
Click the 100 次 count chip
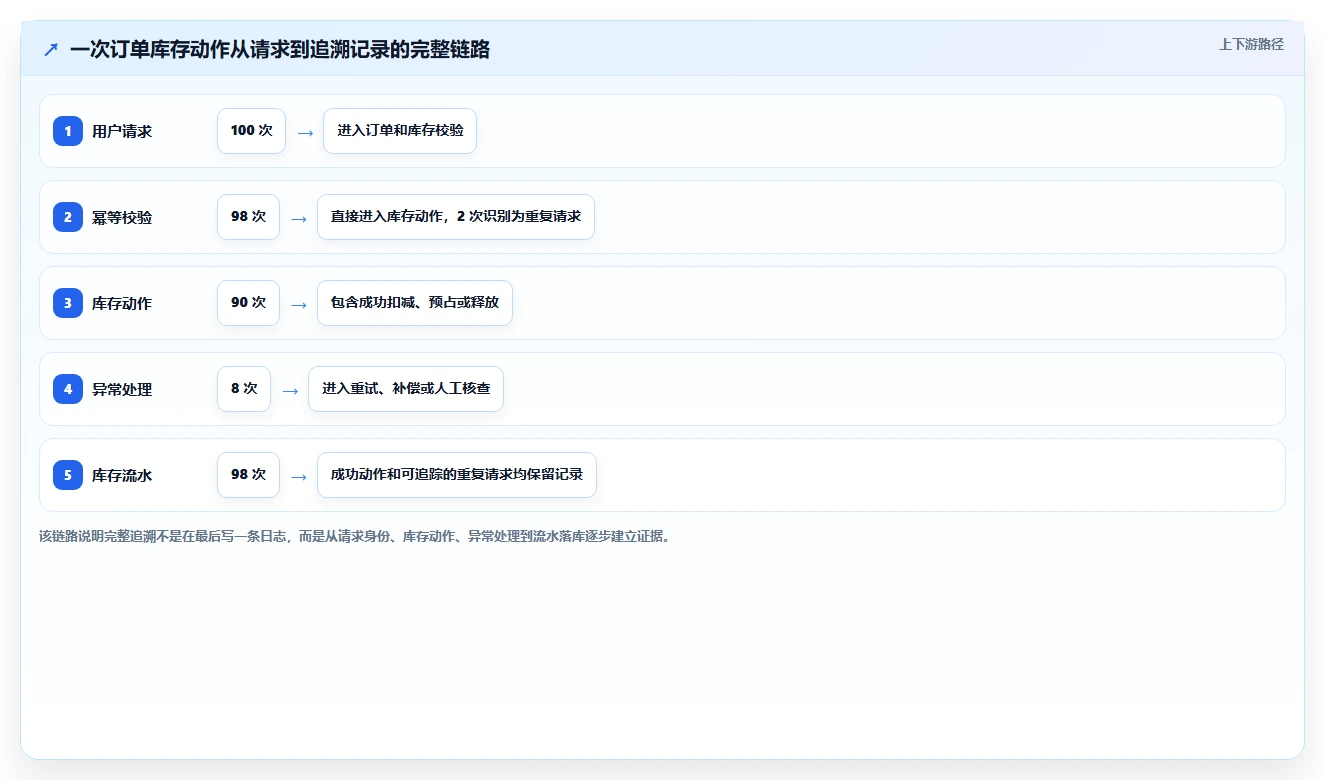[251, 131]
